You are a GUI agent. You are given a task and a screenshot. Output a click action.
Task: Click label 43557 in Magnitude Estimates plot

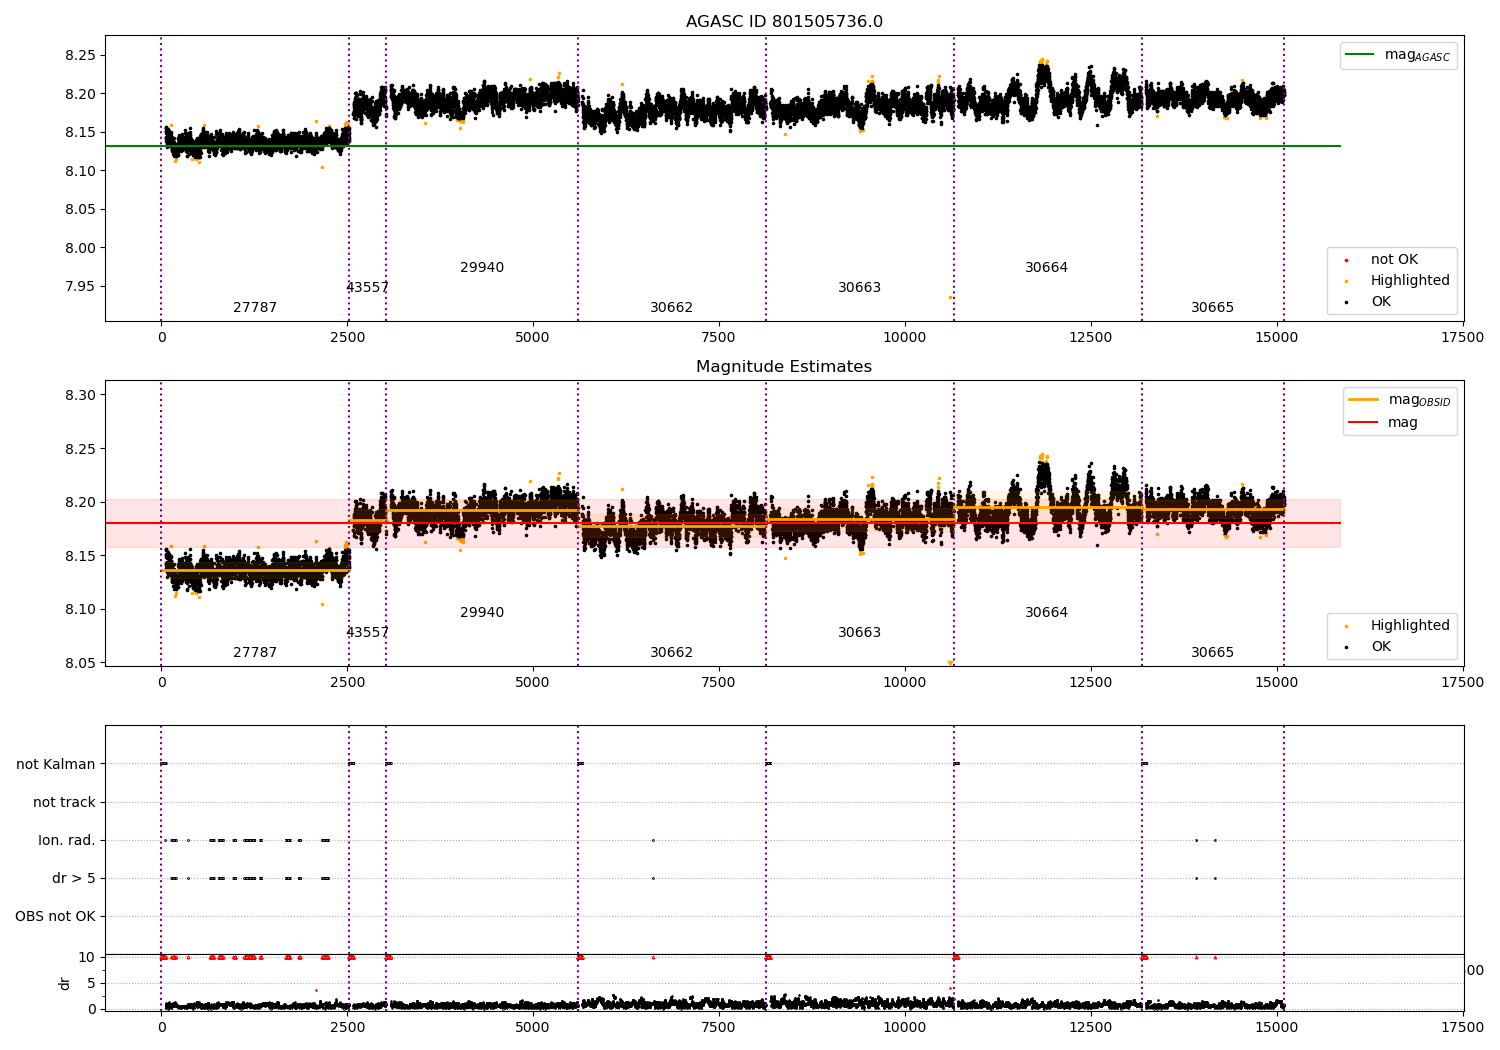[x=367, y=633]
